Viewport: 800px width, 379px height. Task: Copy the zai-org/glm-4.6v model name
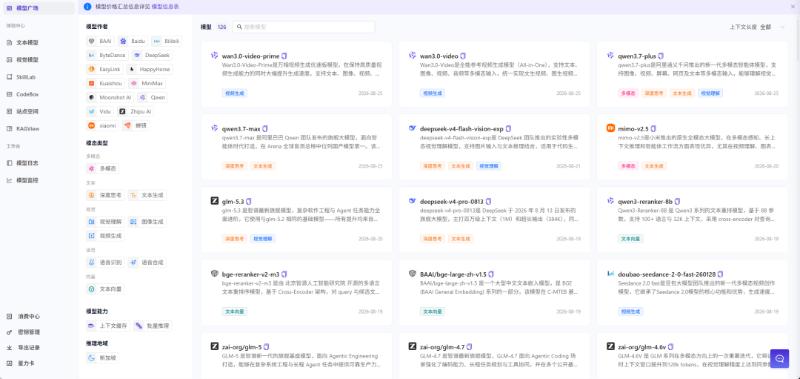point(670,347)
